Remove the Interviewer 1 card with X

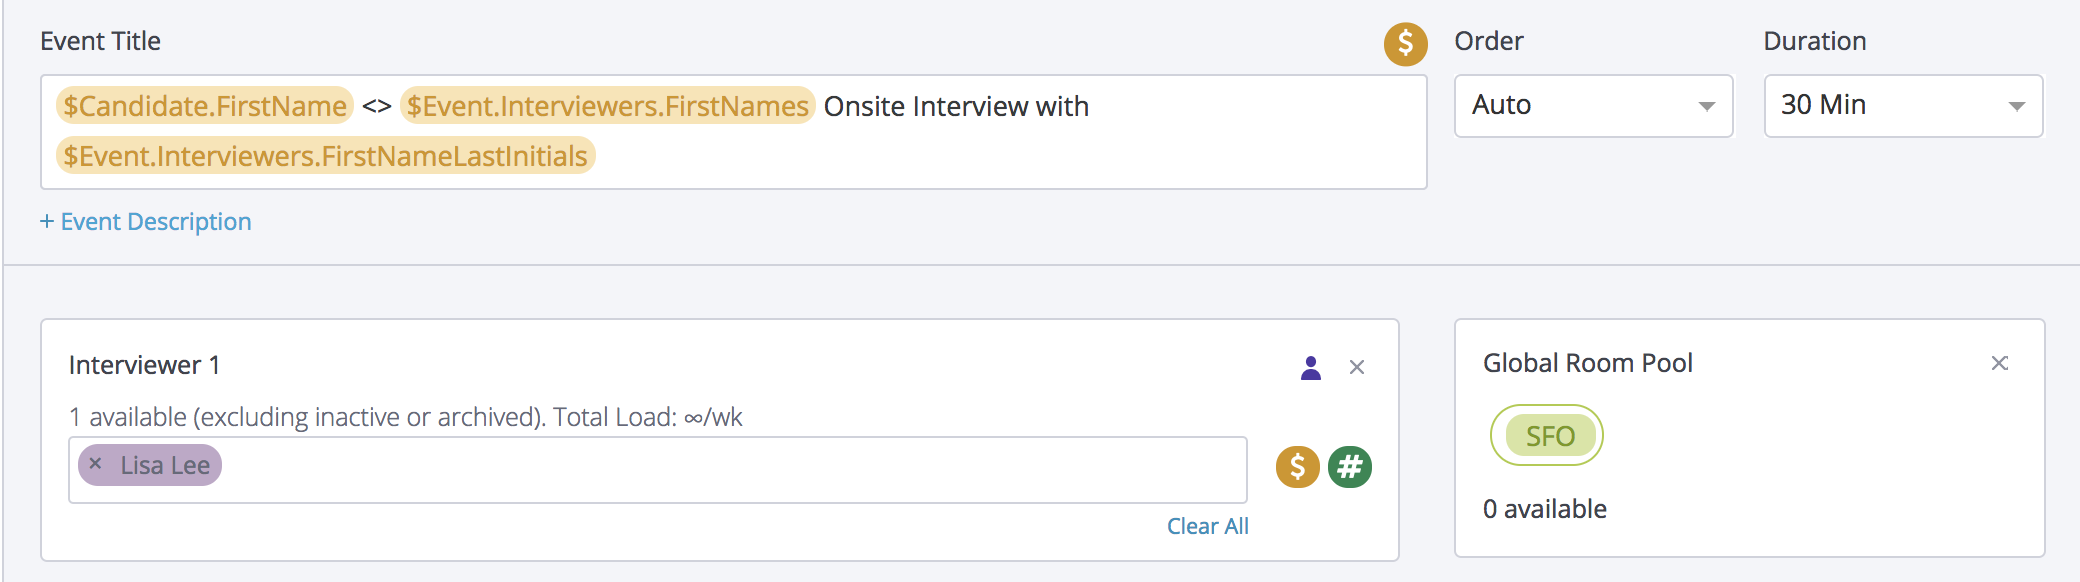click(1357, 368)
